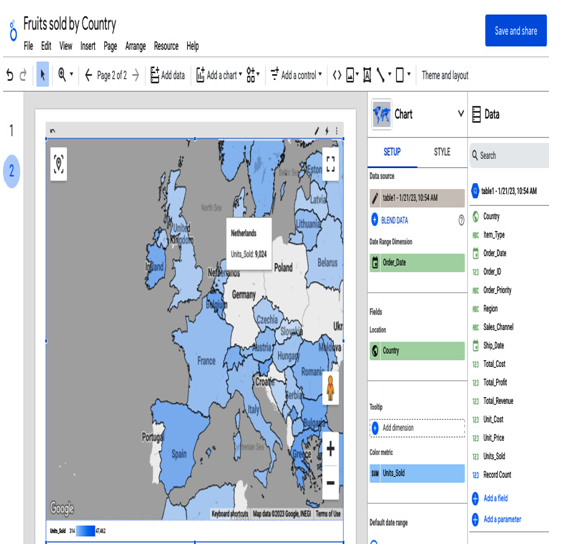The height and width of the screenshot is (548, 563).
Task: Select Order_Date date range dimension field
Action: click(x=417, y=263)
